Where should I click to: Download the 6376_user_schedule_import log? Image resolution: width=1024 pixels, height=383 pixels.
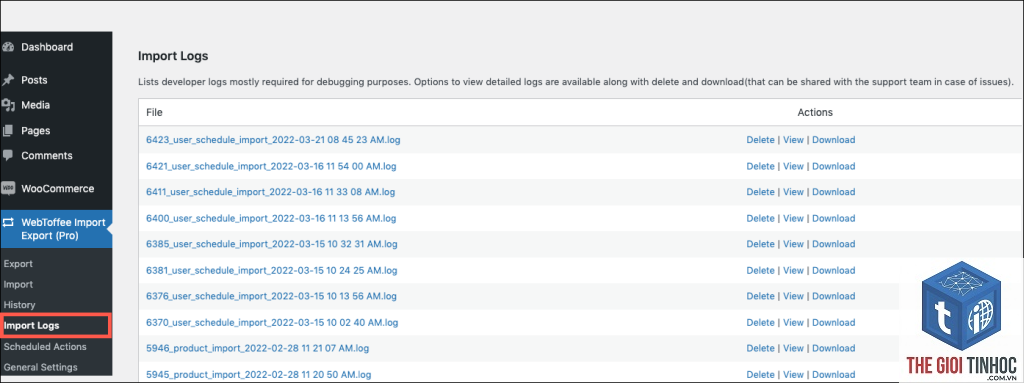[x=833, y=297]
